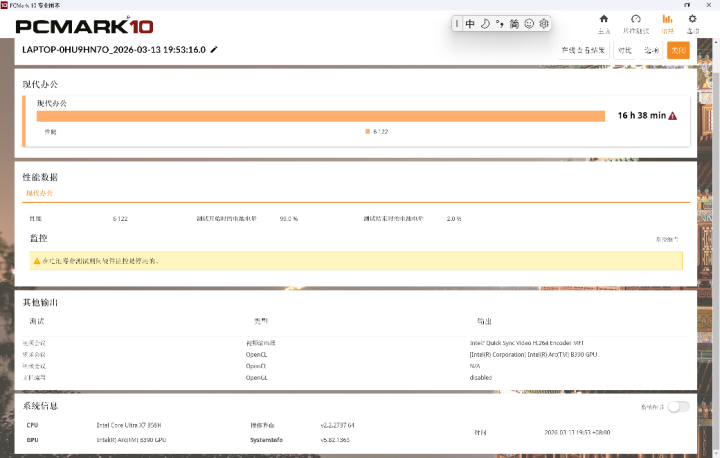This screenshot has width=720, height=458.
Task: Click the orange battery life progress bar
Action: [321, 116]
